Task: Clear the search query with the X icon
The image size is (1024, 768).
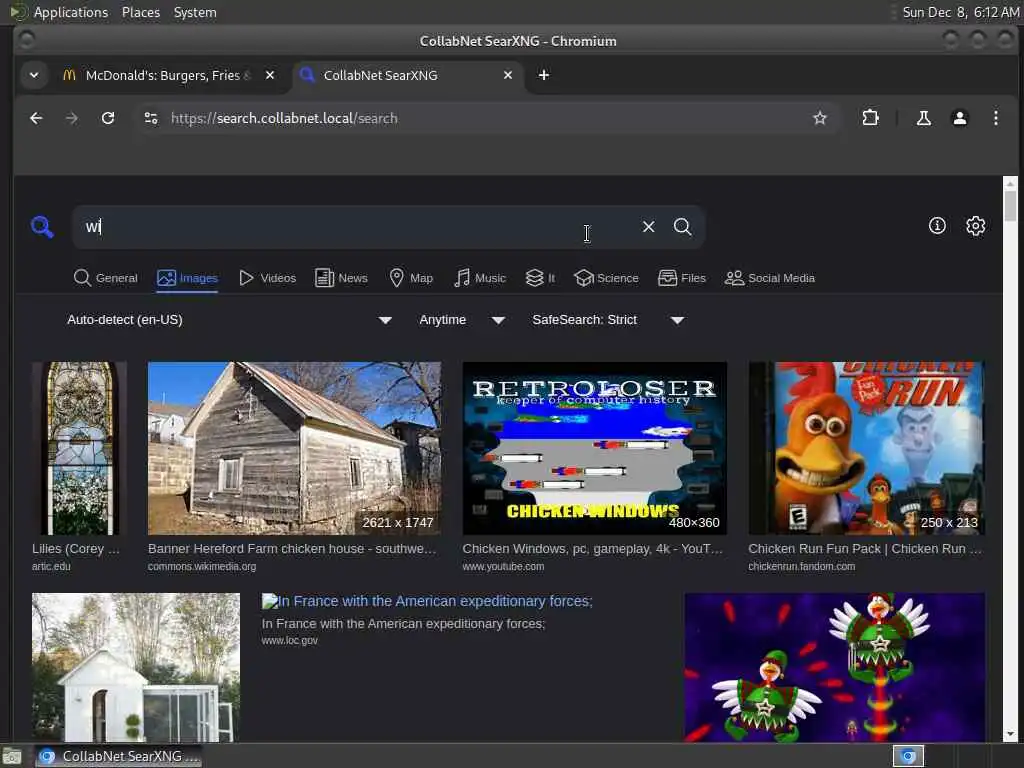Action: click(x=648, y=227)
